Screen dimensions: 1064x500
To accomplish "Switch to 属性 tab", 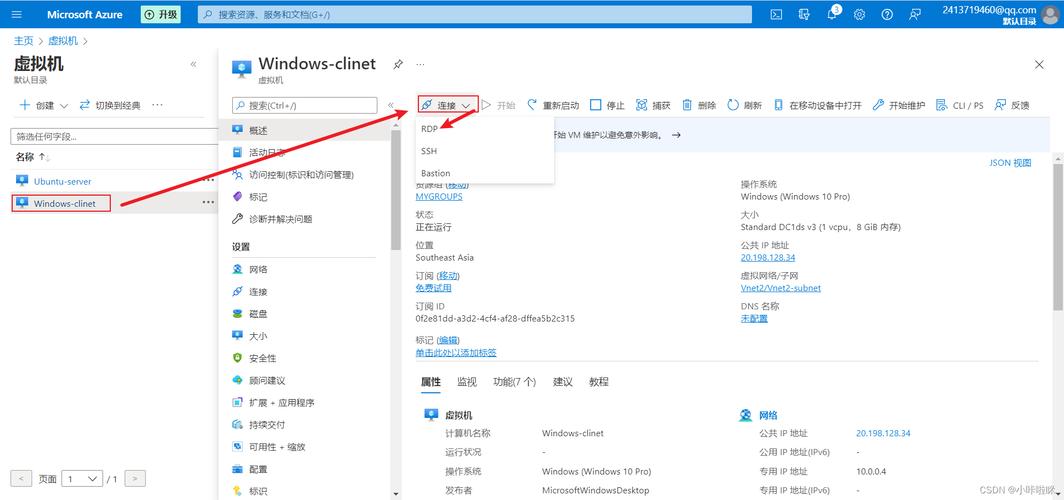I will pyautogui.click(x=431, y=382).
